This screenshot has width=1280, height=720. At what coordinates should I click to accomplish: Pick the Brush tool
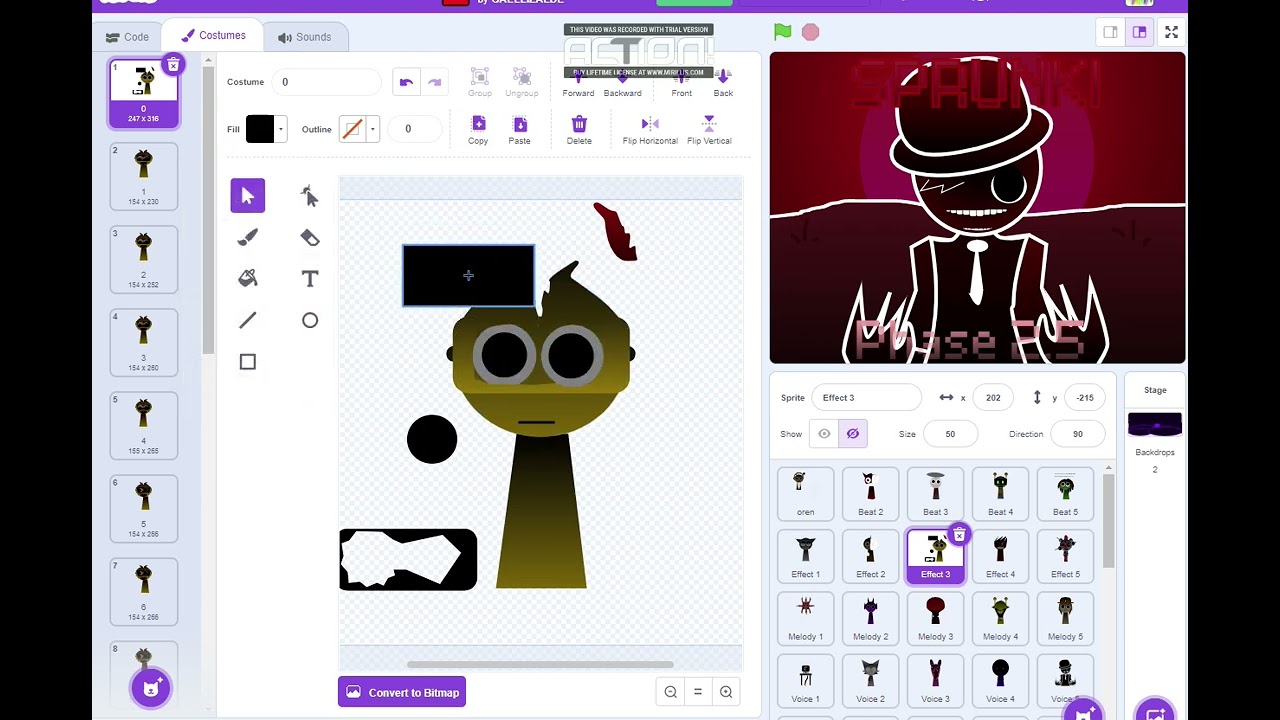pyautogui.click(x=248, y=237)
